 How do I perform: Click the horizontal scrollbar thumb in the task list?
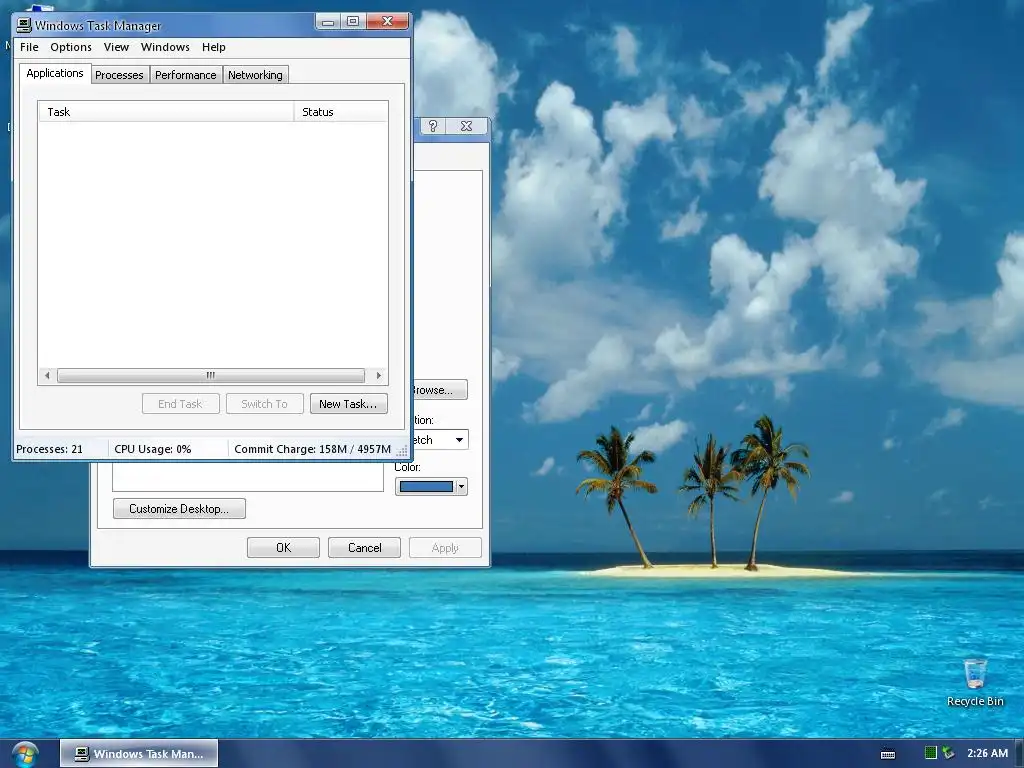point(211,376)
